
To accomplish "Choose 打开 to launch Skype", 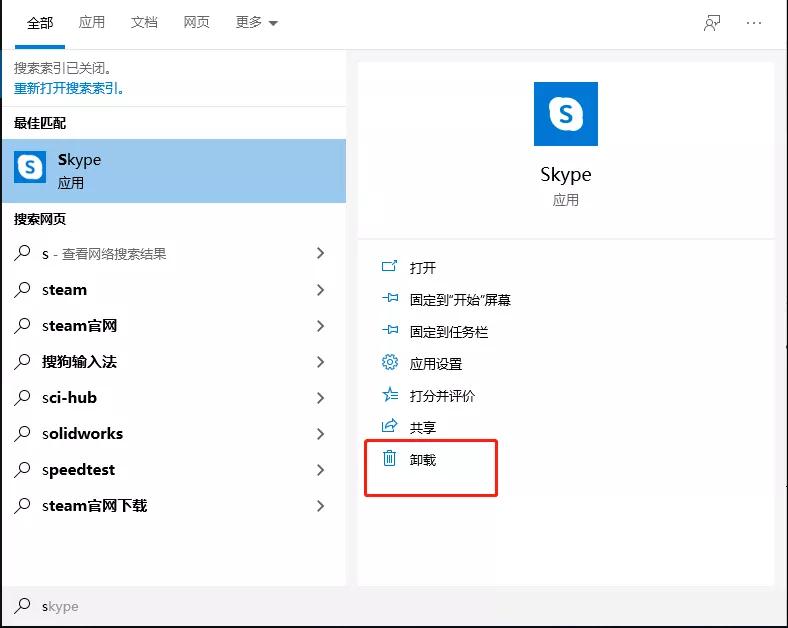I will click(x=423, y=268).
